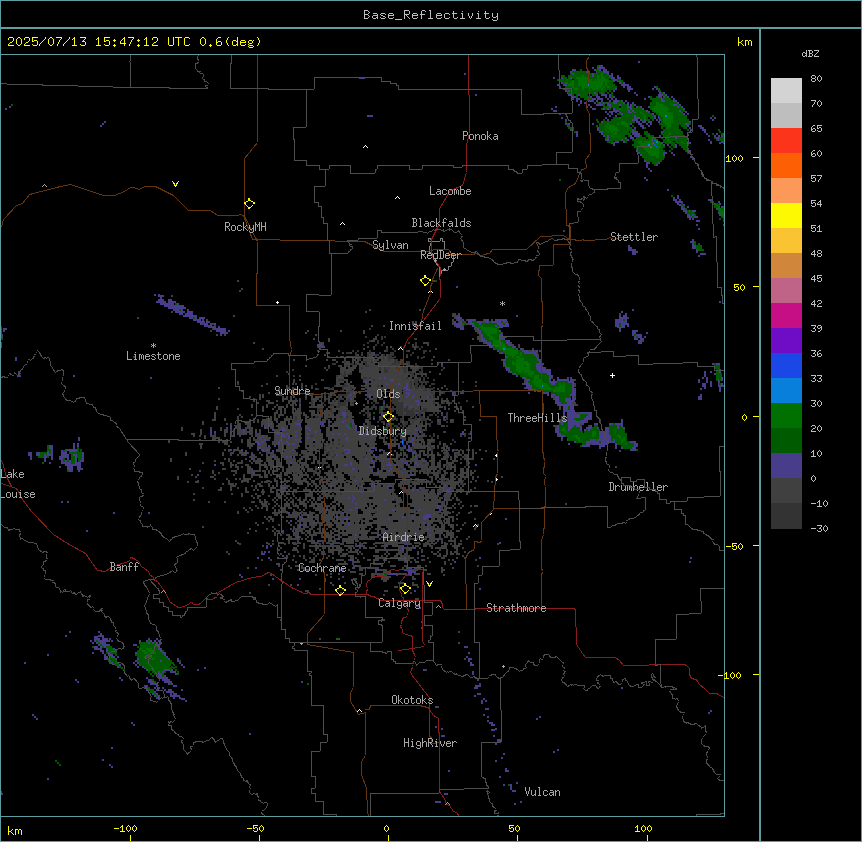Click the Calgary city label
Viewport: 862px width, 842px height.
click(400, 603)
